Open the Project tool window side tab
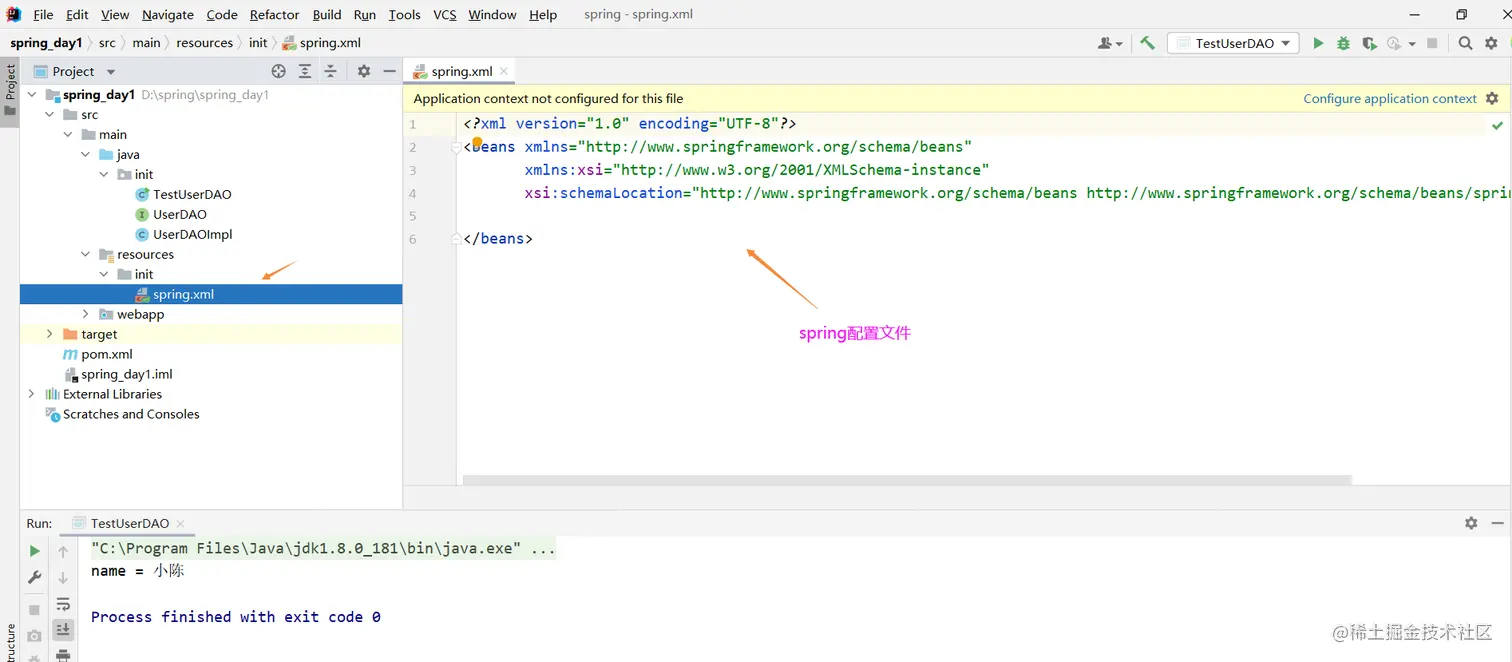The image size is (1512, 662). pos(10,90)
